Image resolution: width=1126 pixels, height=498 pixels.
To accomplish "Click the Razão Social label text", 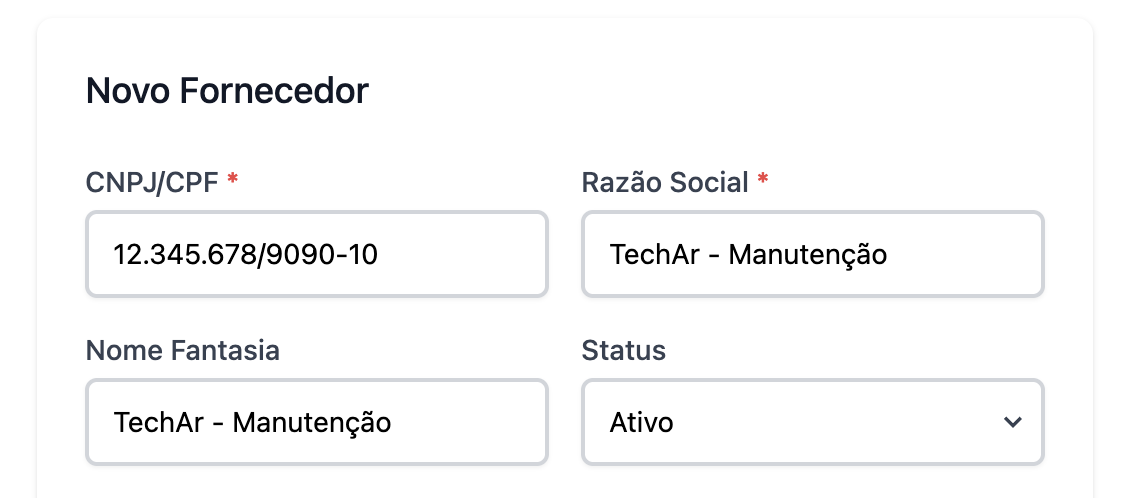I will pyautogui.click(x=665, y=183).
